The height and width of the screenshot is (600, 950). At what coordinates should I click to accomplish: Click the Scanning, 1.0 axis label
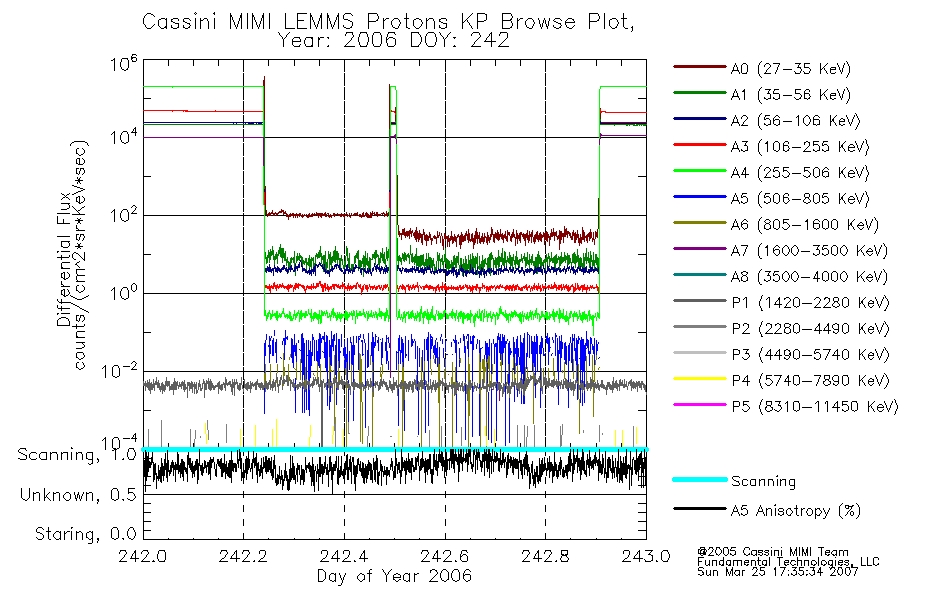click(77, 455)
